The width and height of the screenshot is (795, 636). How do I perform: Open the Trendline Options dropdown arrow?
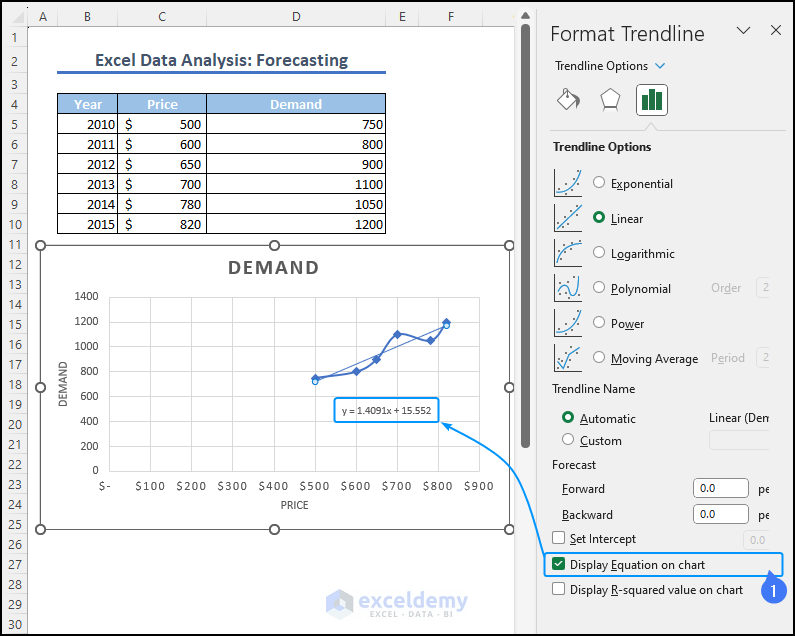[660, 66]
